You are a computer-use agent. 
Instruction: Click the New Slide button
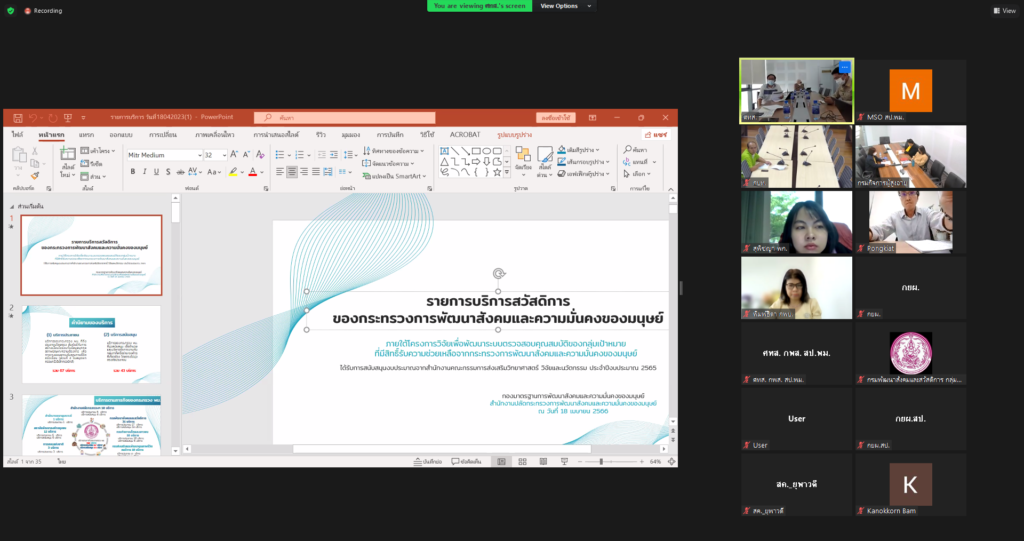(x=67, y=161)
